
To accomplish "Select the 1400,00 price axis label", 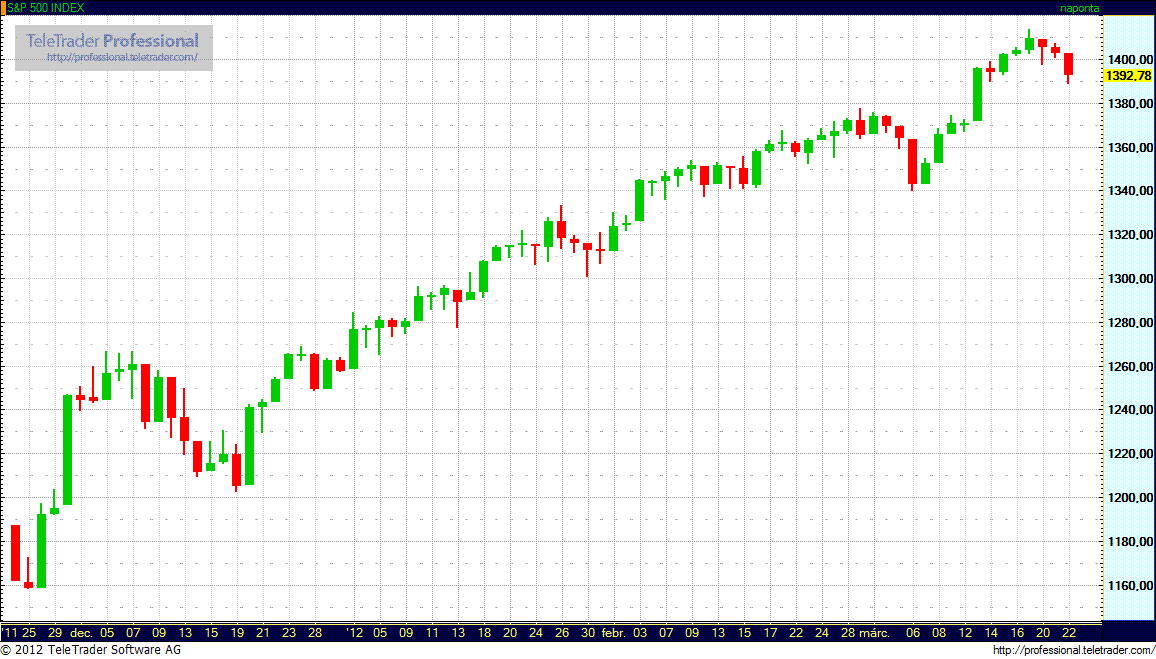I will 1129,60.
